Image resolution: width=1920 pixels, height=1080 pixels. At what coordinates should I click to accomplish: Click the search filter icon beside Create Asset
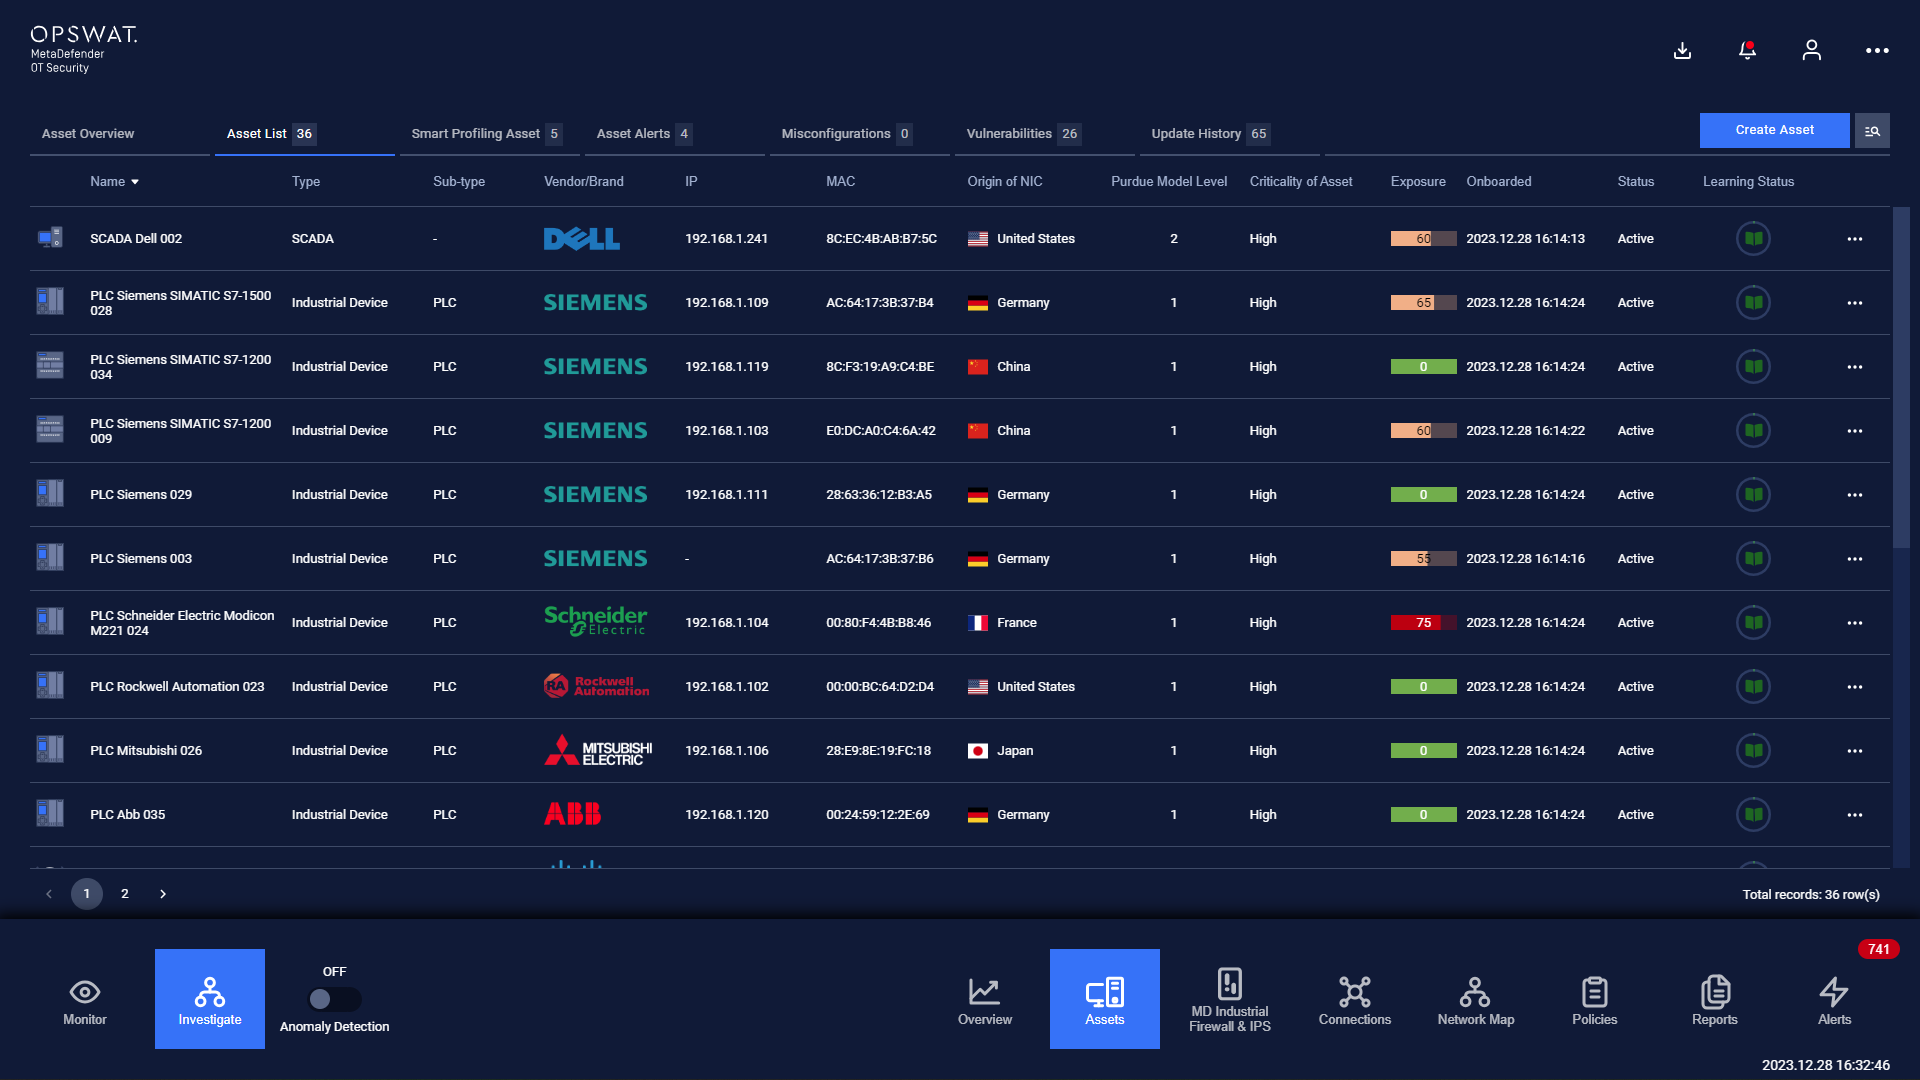(1872, 131)
